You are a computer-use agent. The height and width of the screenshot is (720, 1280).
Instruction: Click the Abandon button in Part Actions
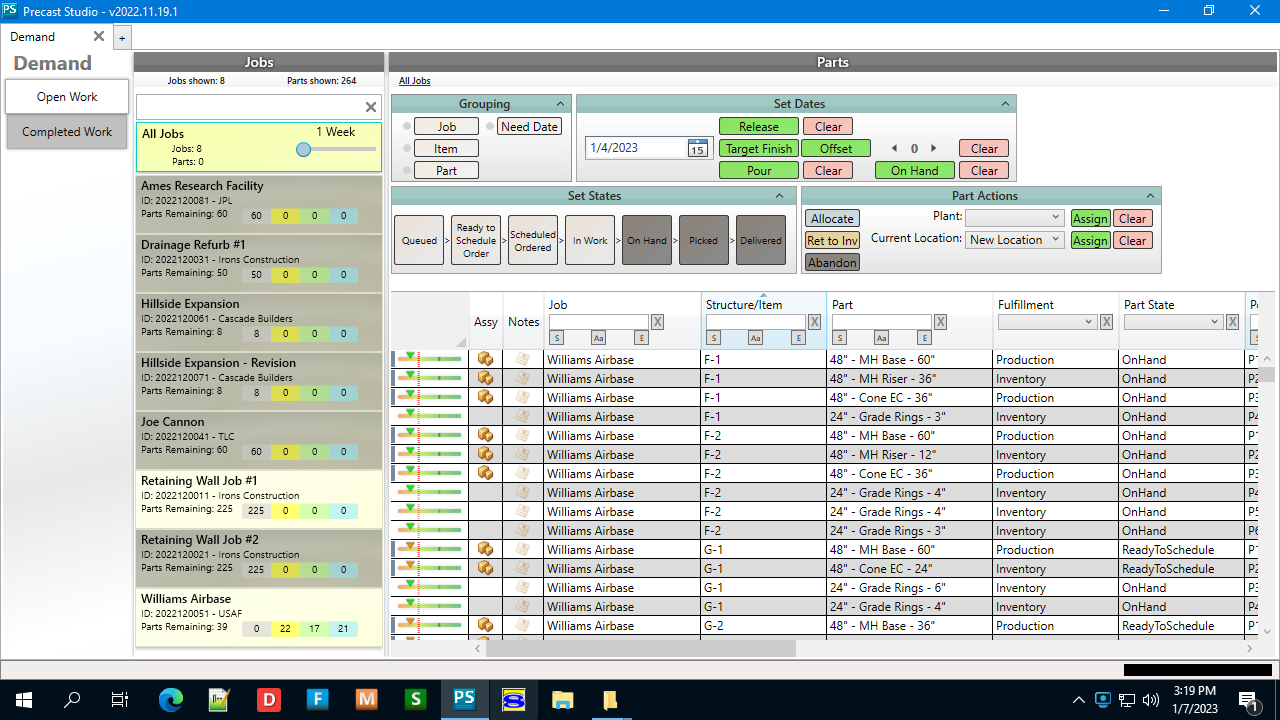(832, 263)
